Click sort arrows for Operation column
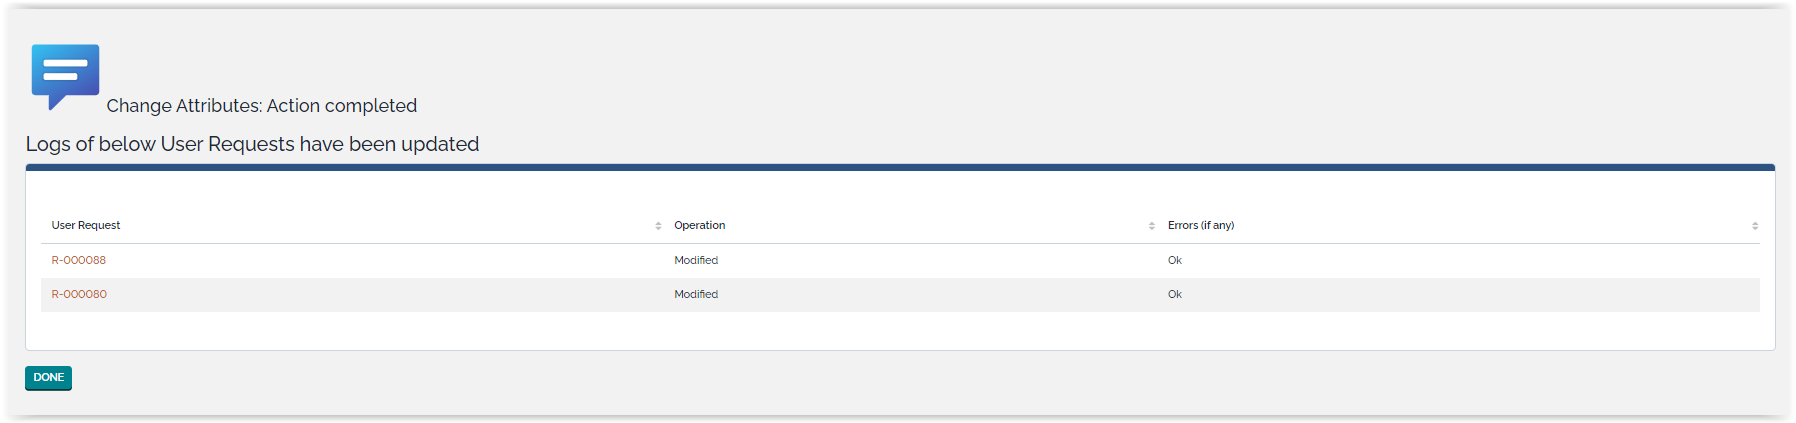1796x423 pixels. tap(1152, 226)
